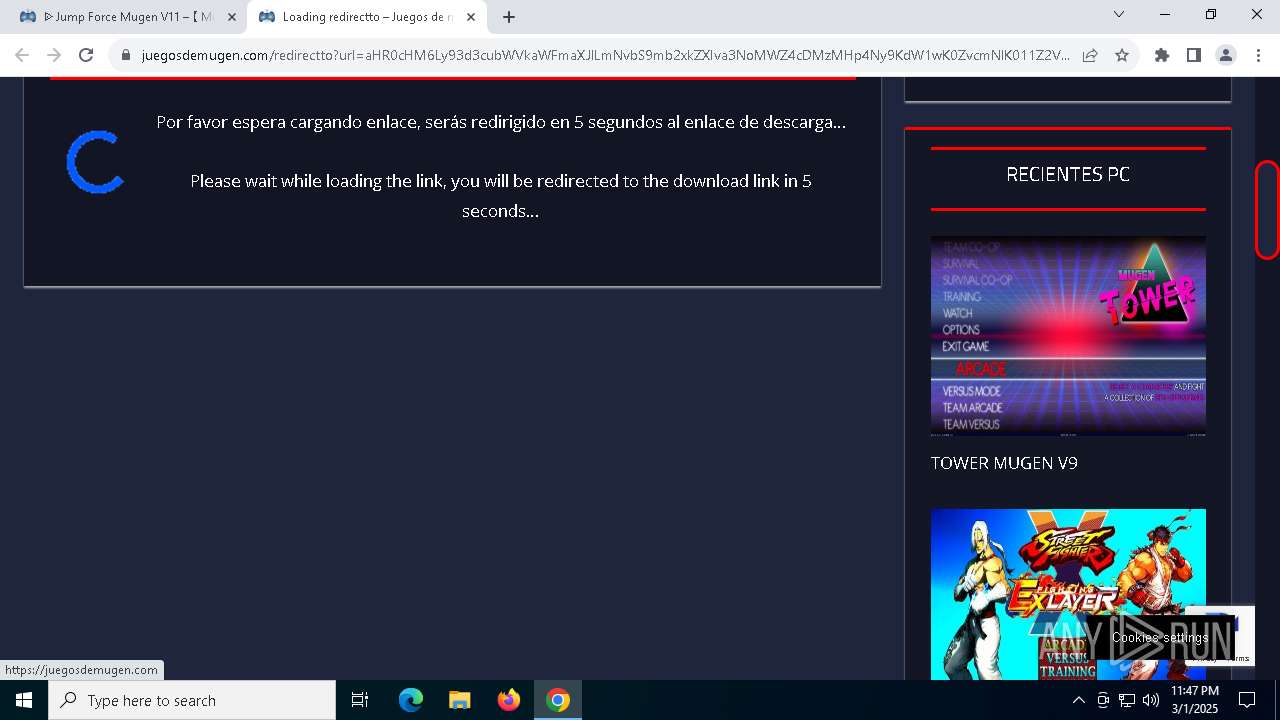Click the English please wait message

pos(501,196)
